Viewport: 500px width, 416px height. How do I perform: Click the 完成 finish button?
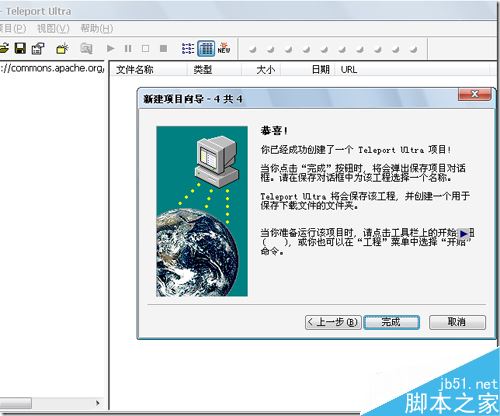[391, 322]
